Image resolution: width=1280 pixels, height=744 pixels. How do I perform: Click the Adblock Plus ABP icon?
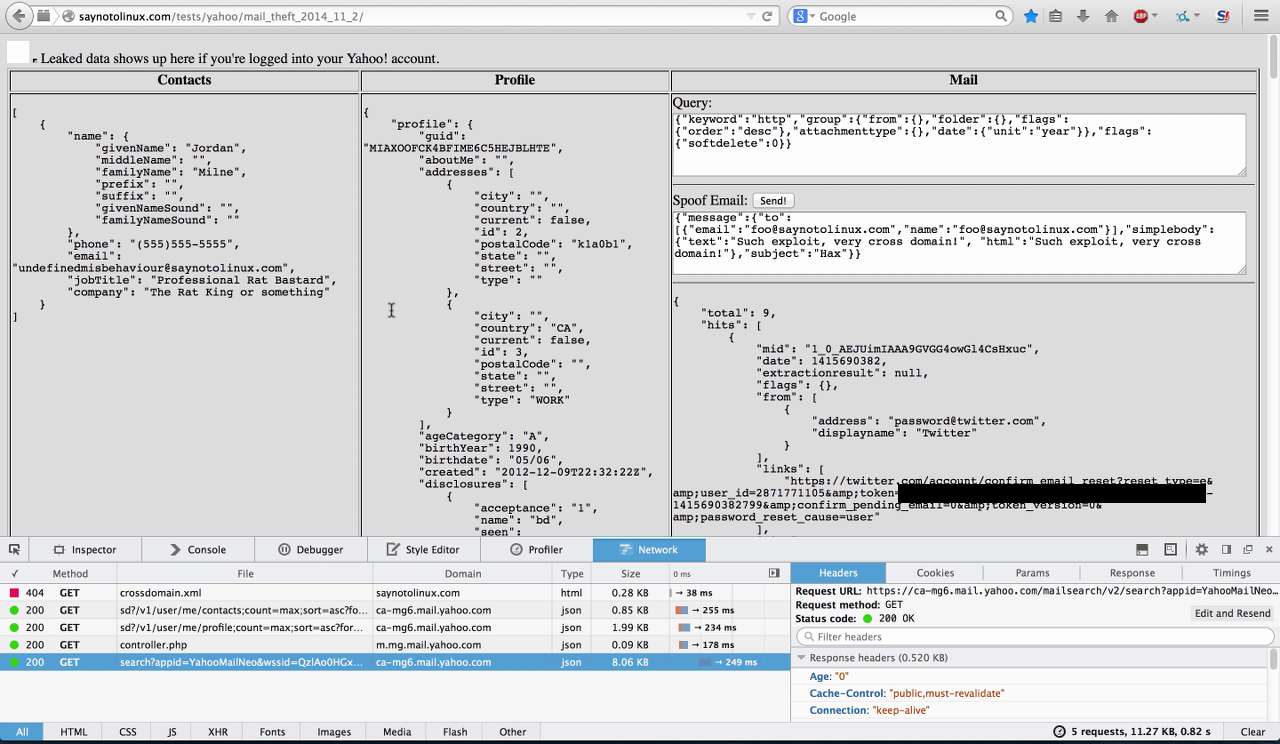(x=1140, y=16)
